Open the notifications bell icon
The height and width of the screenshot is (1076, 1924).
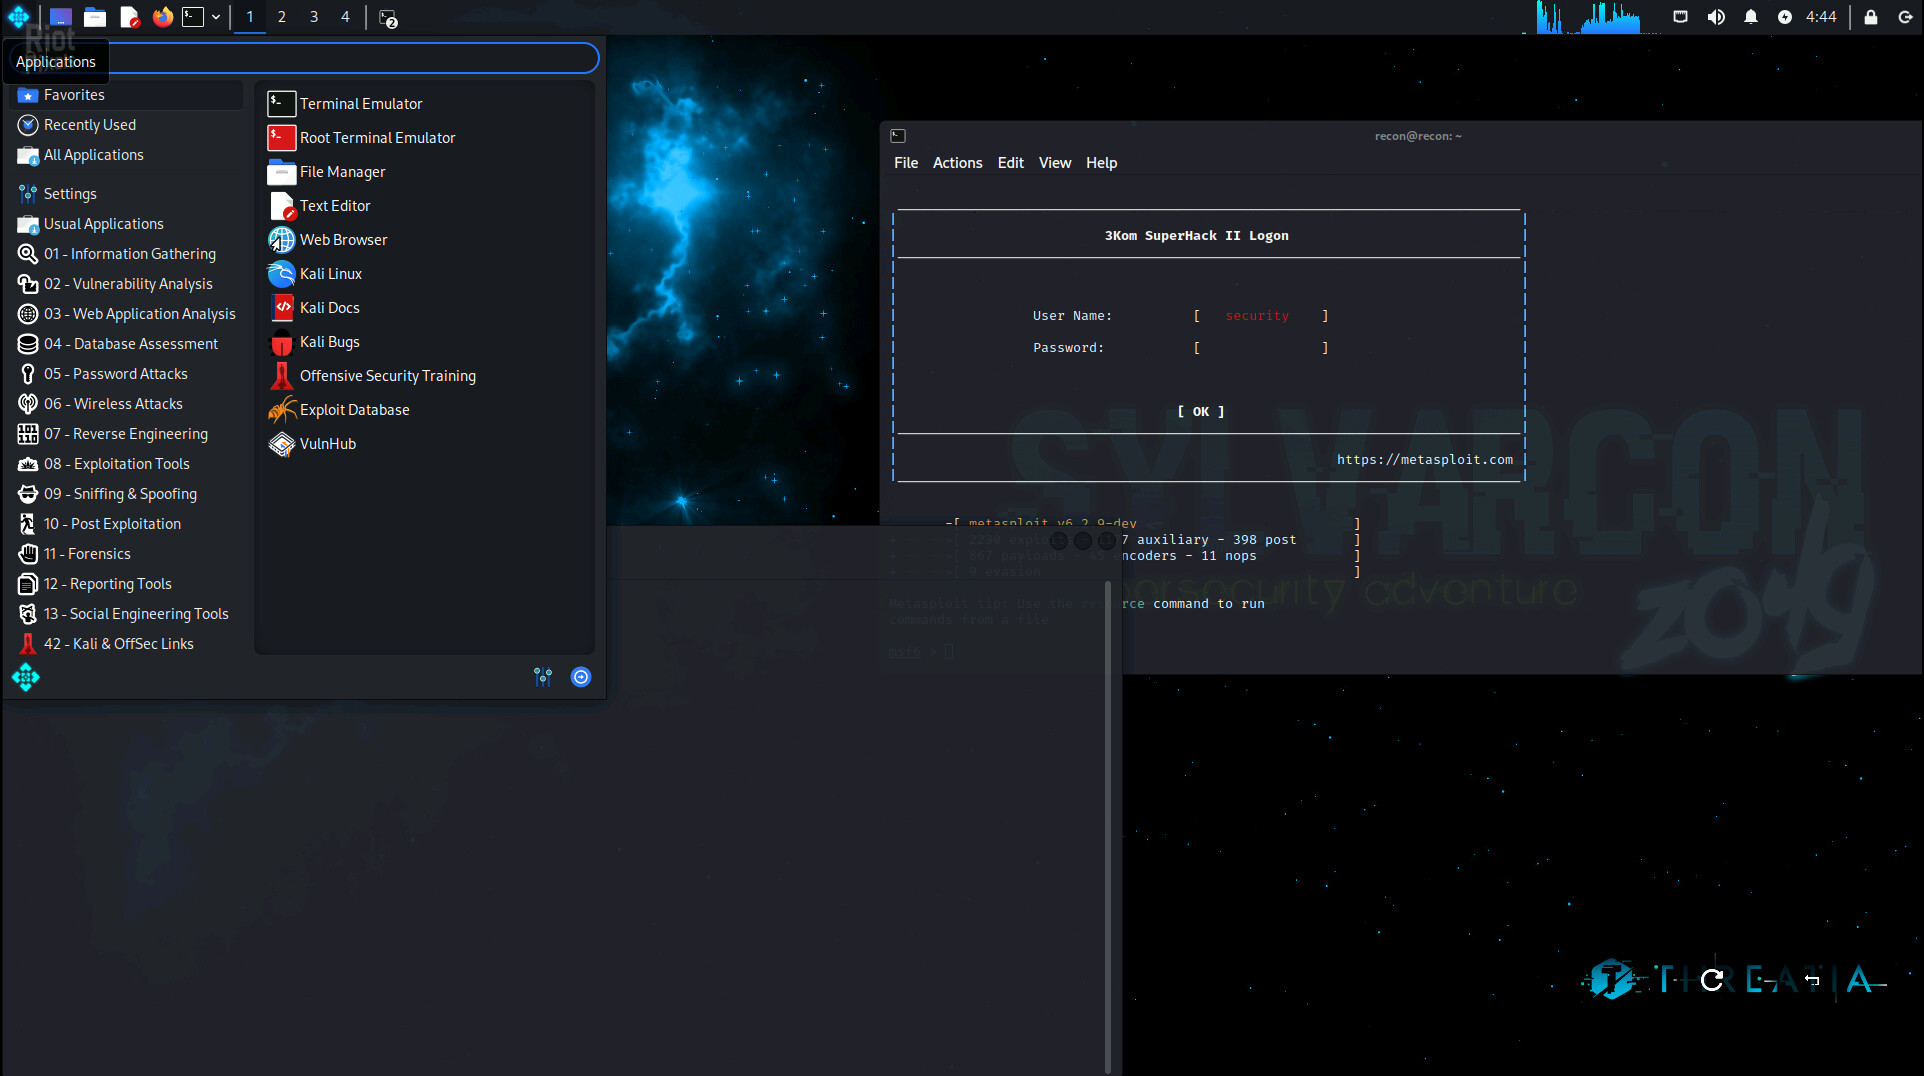pyautogui.click(x=1750, y=17)
